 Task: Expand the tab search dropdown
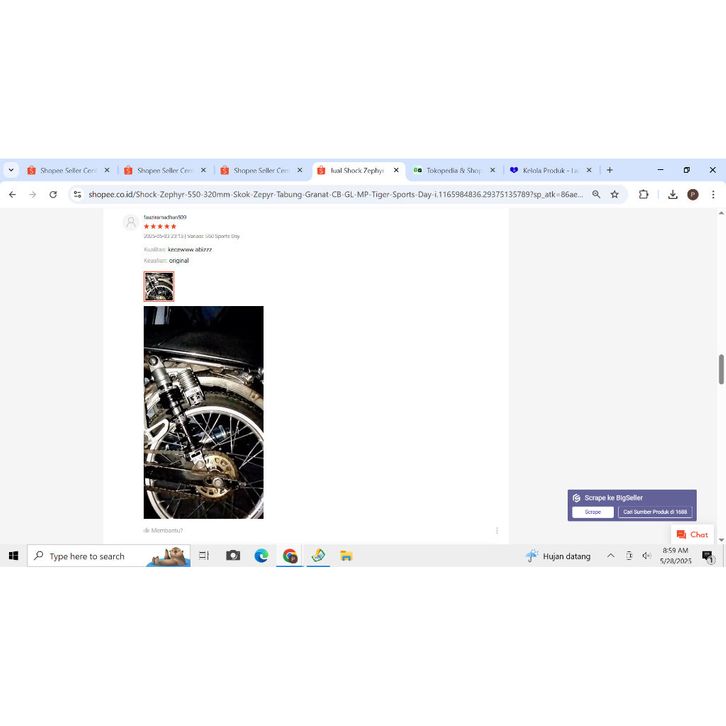12,170
